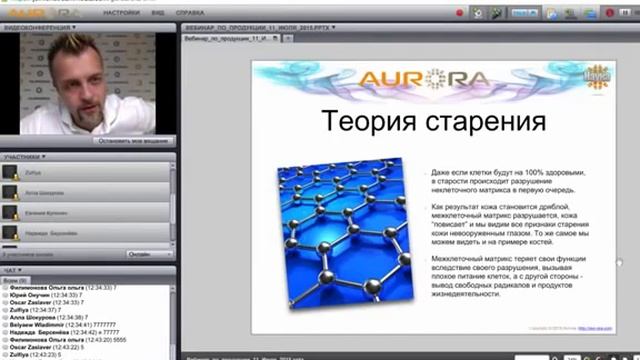Click avatar icon of Надежда Берсенёва row
Screen dimensions: 640x360
point(10,233)
